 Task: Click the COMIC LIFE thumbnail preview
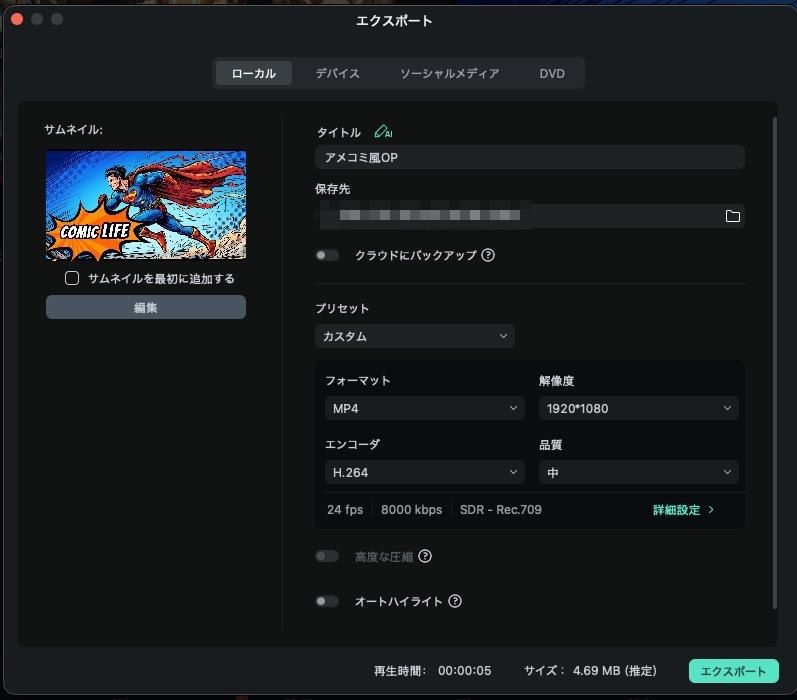click(x=146, y=205)
